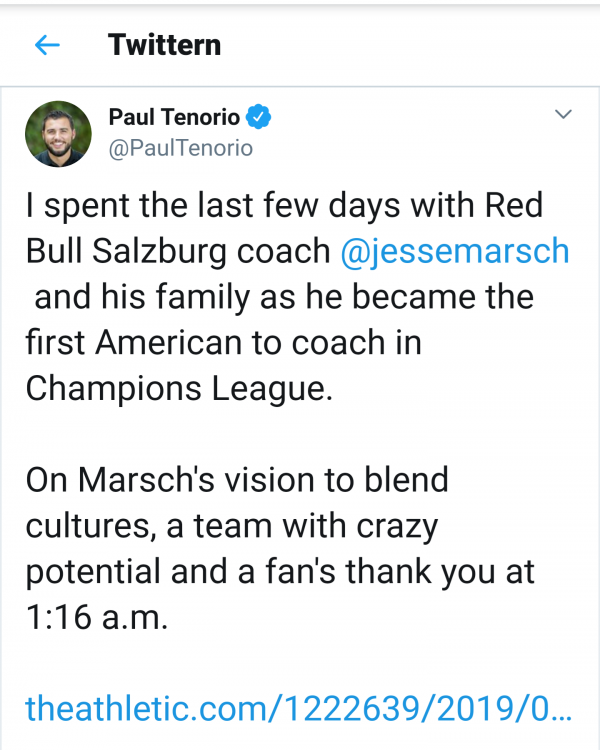The height and width of the screenshot is (750, 600).
Task: Select the first tweet paragraph text
Action: 298,297
